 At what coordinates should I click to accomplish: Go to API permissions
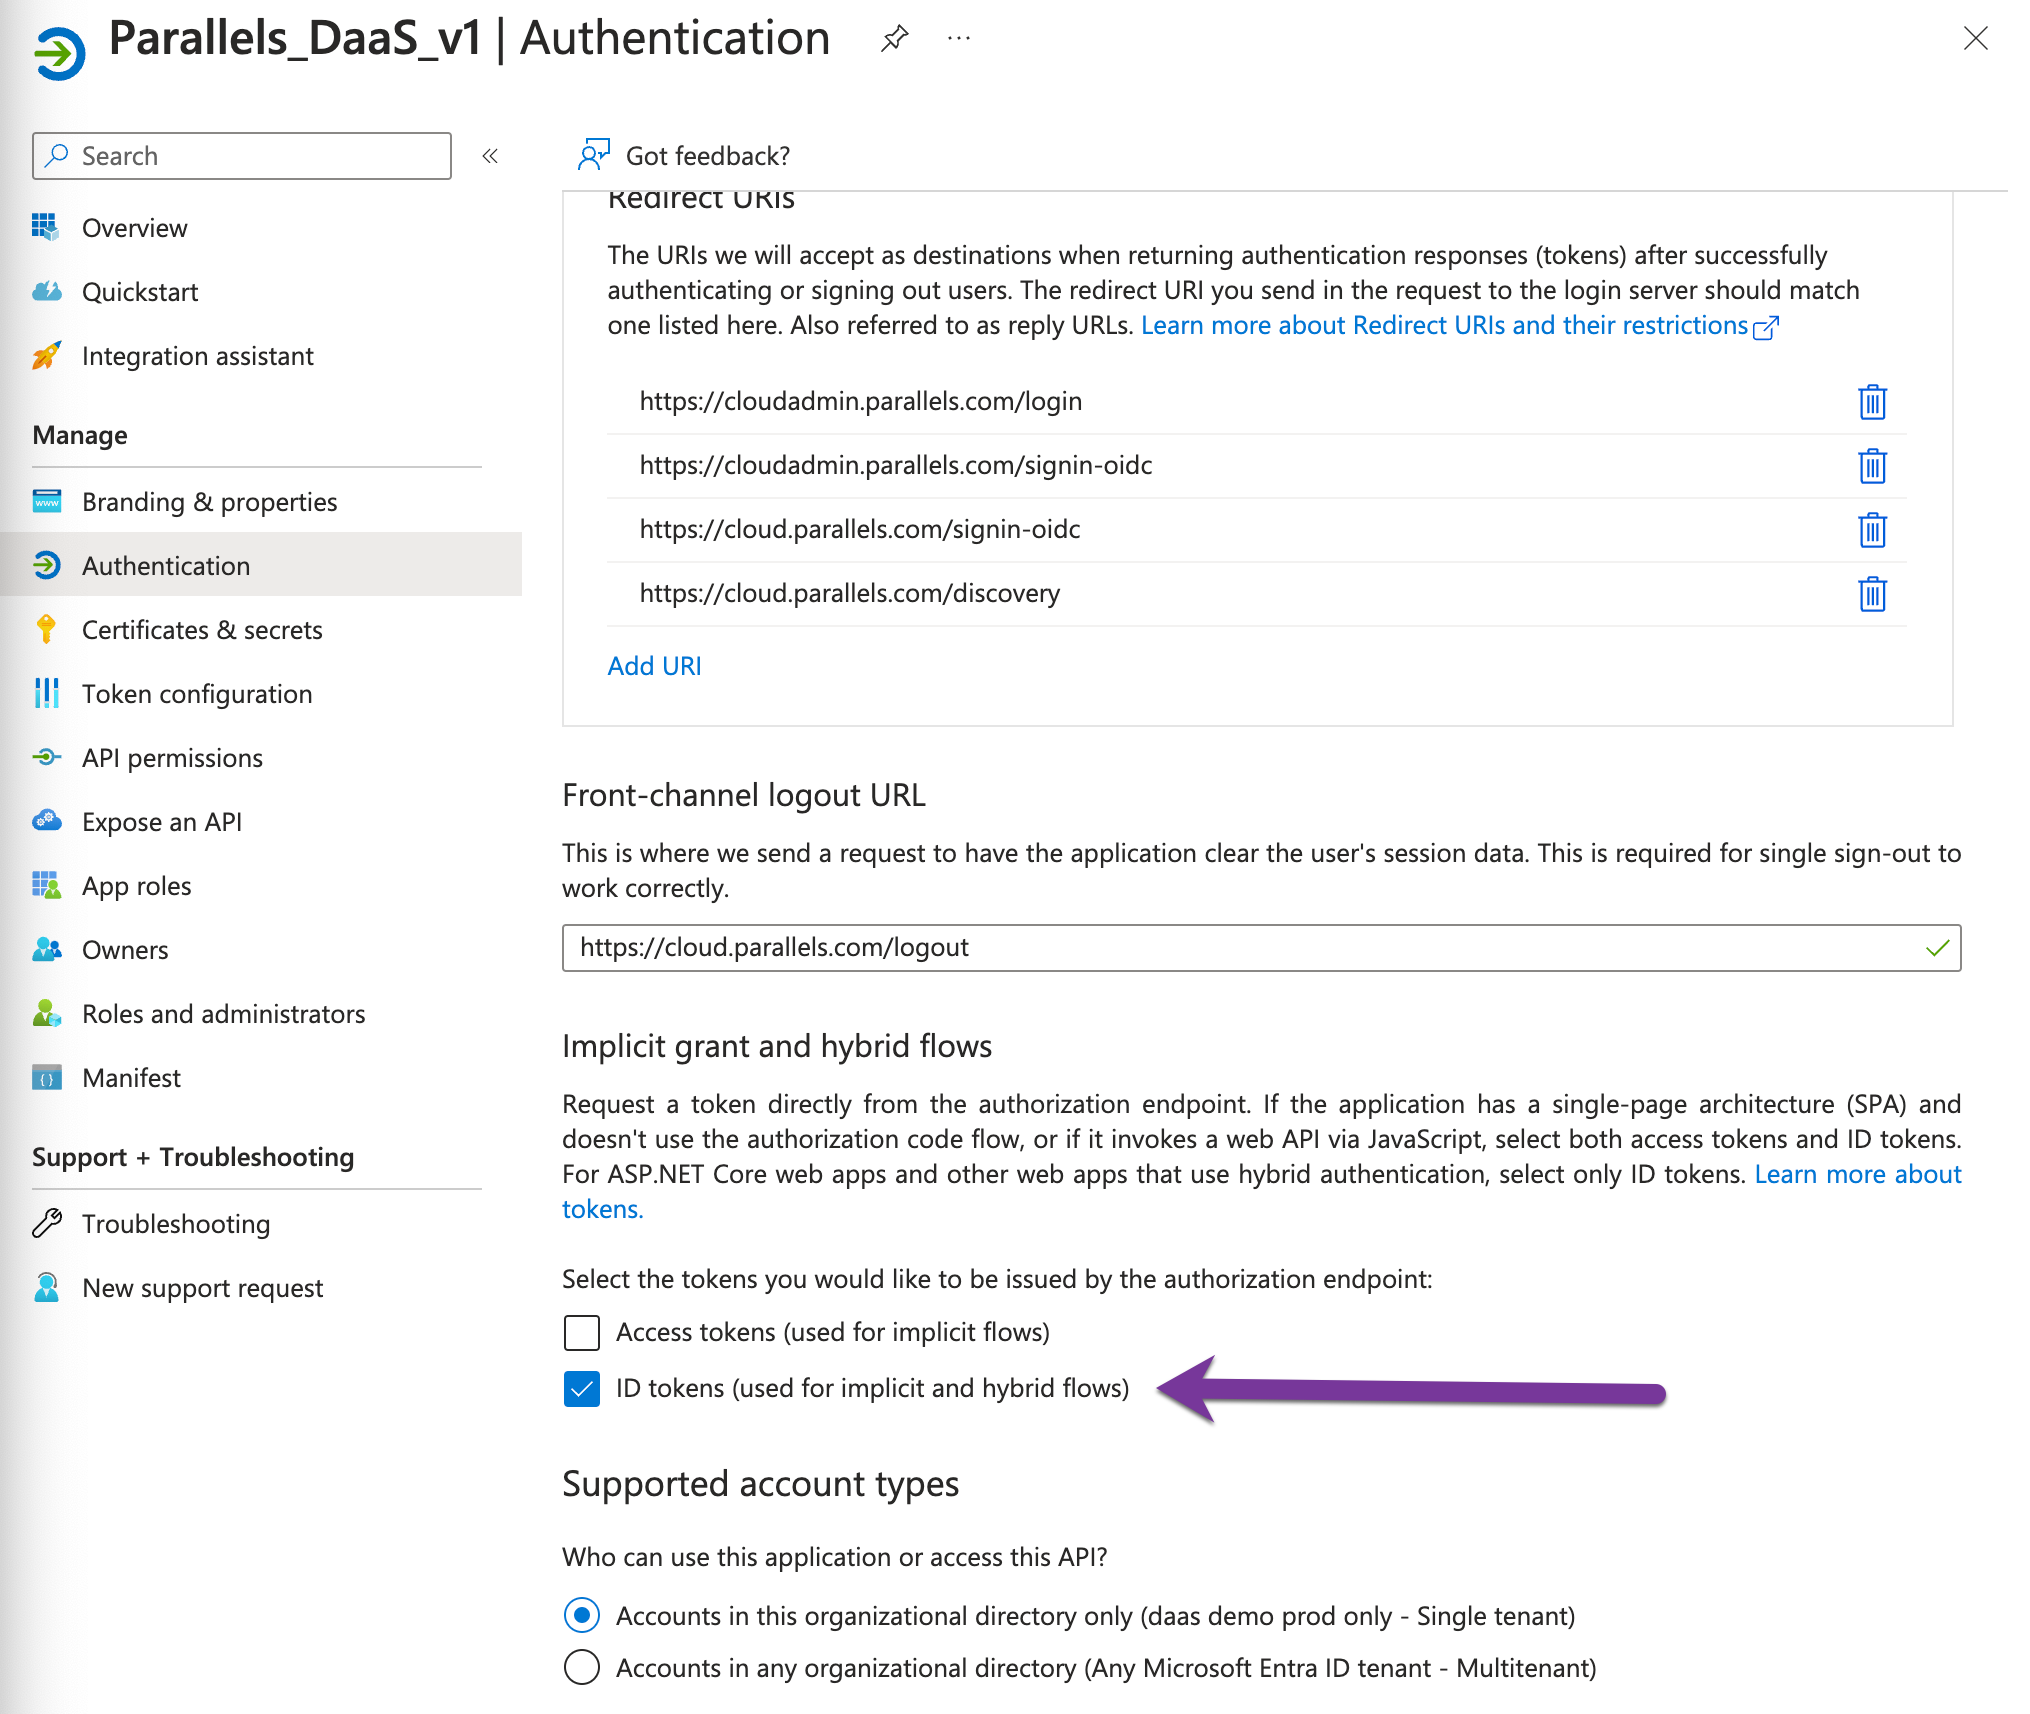(x=172, y=758)
